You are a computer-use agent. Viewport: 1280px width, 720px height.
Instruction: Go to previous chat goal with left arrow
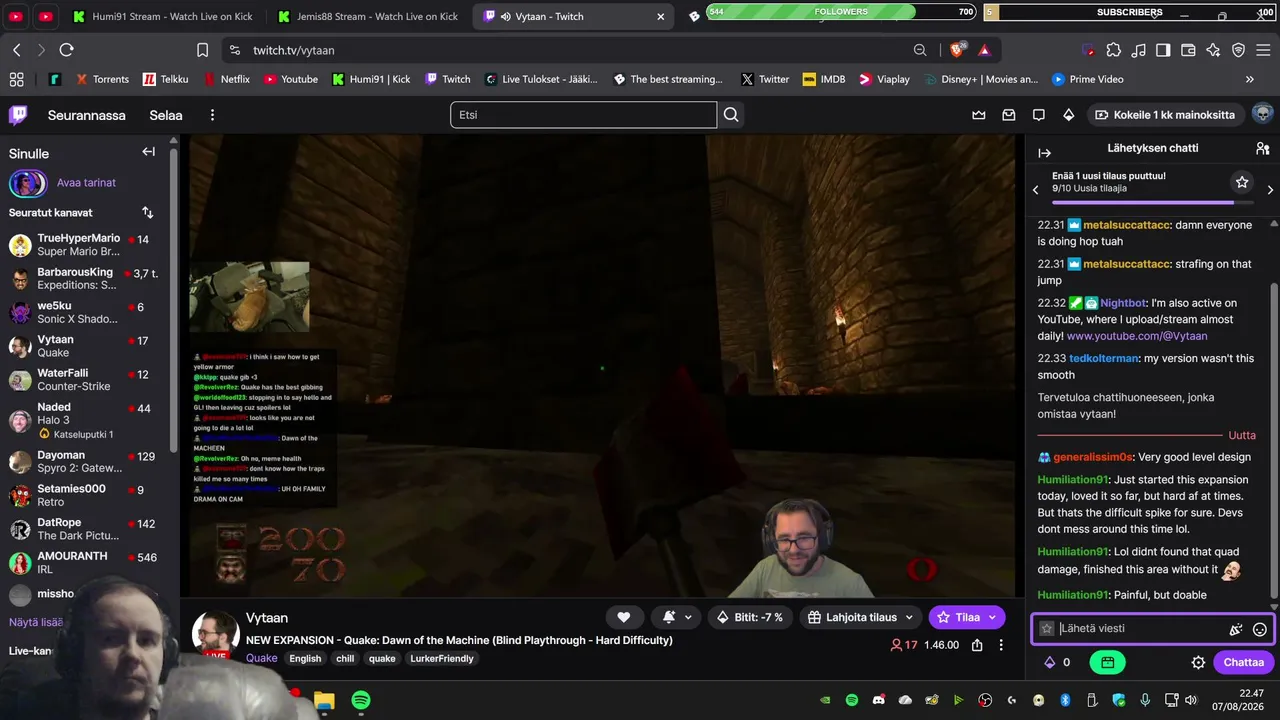[1036, 189]
